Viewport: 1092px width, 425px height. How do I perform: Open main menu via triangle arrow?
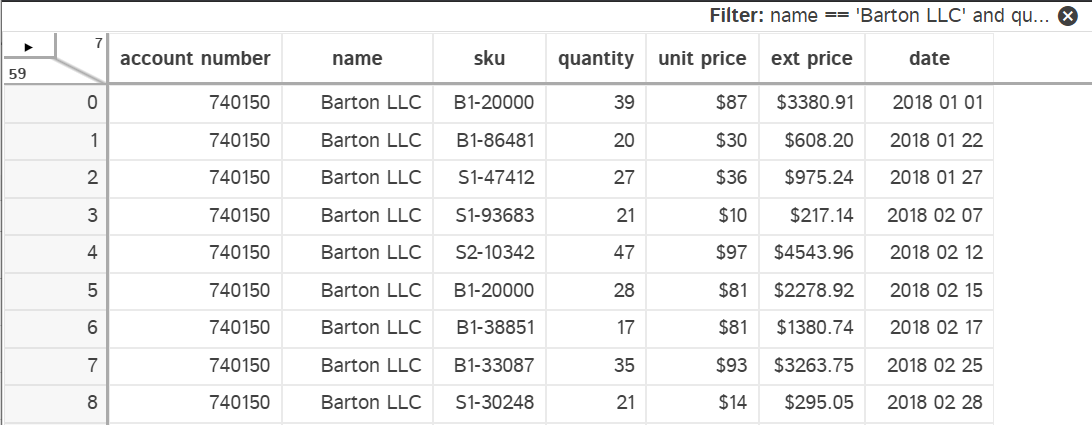point(28,46)
